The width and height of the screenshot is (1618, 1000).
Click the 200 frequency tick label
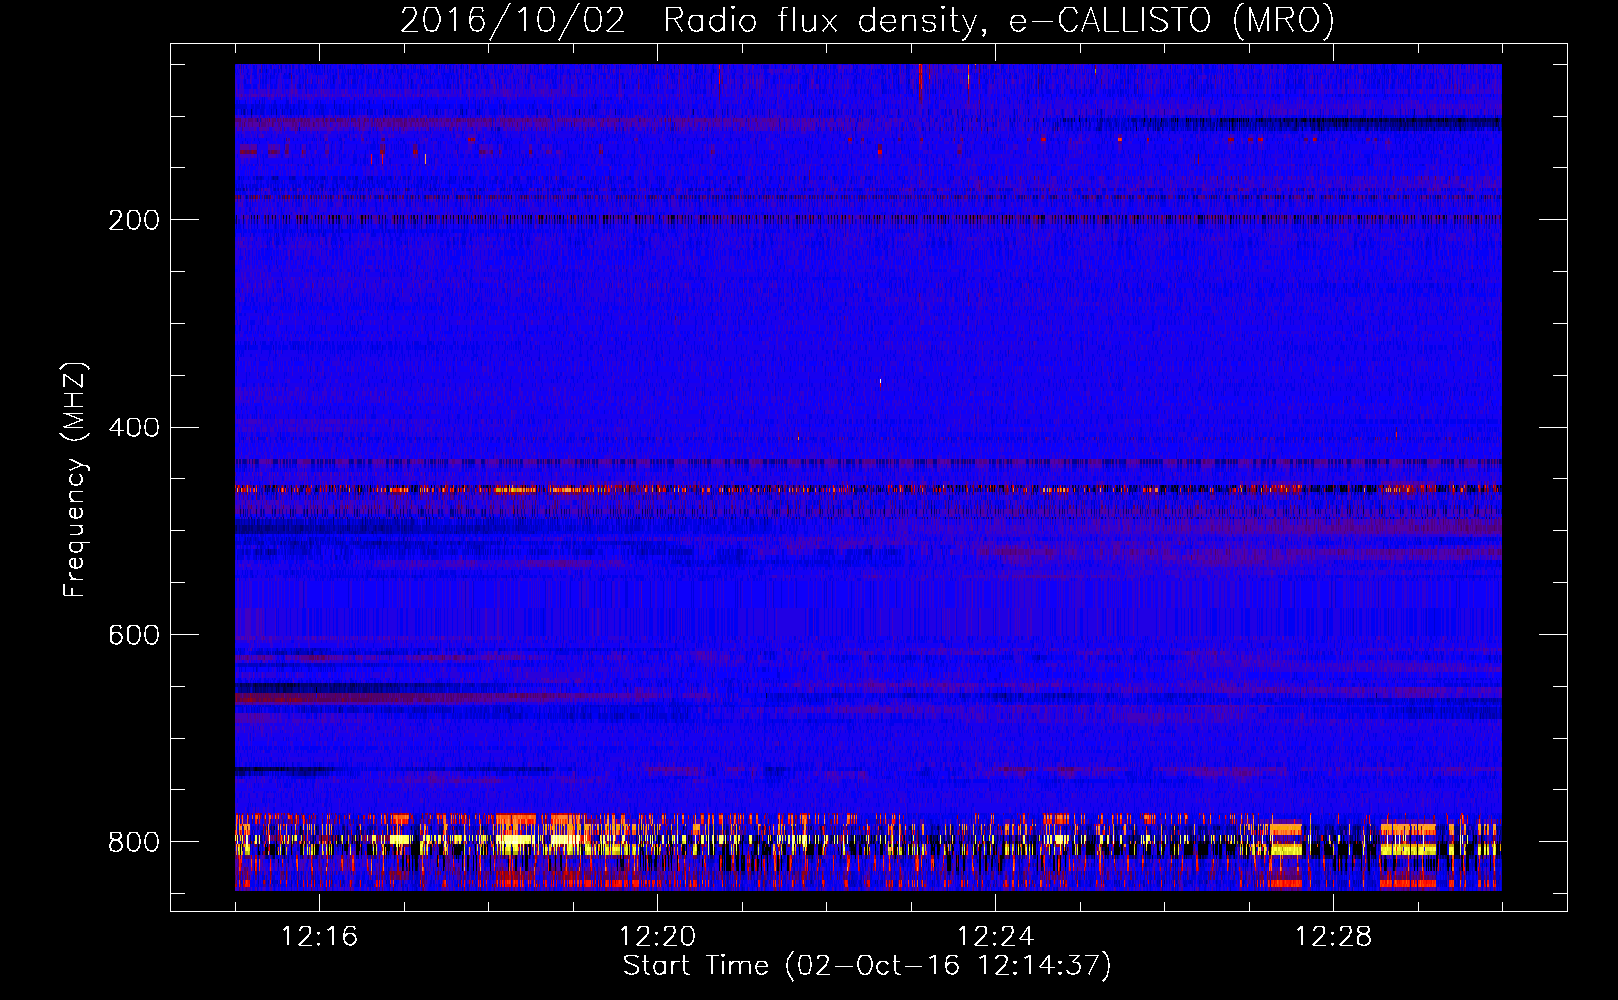(x=133, y=220)
